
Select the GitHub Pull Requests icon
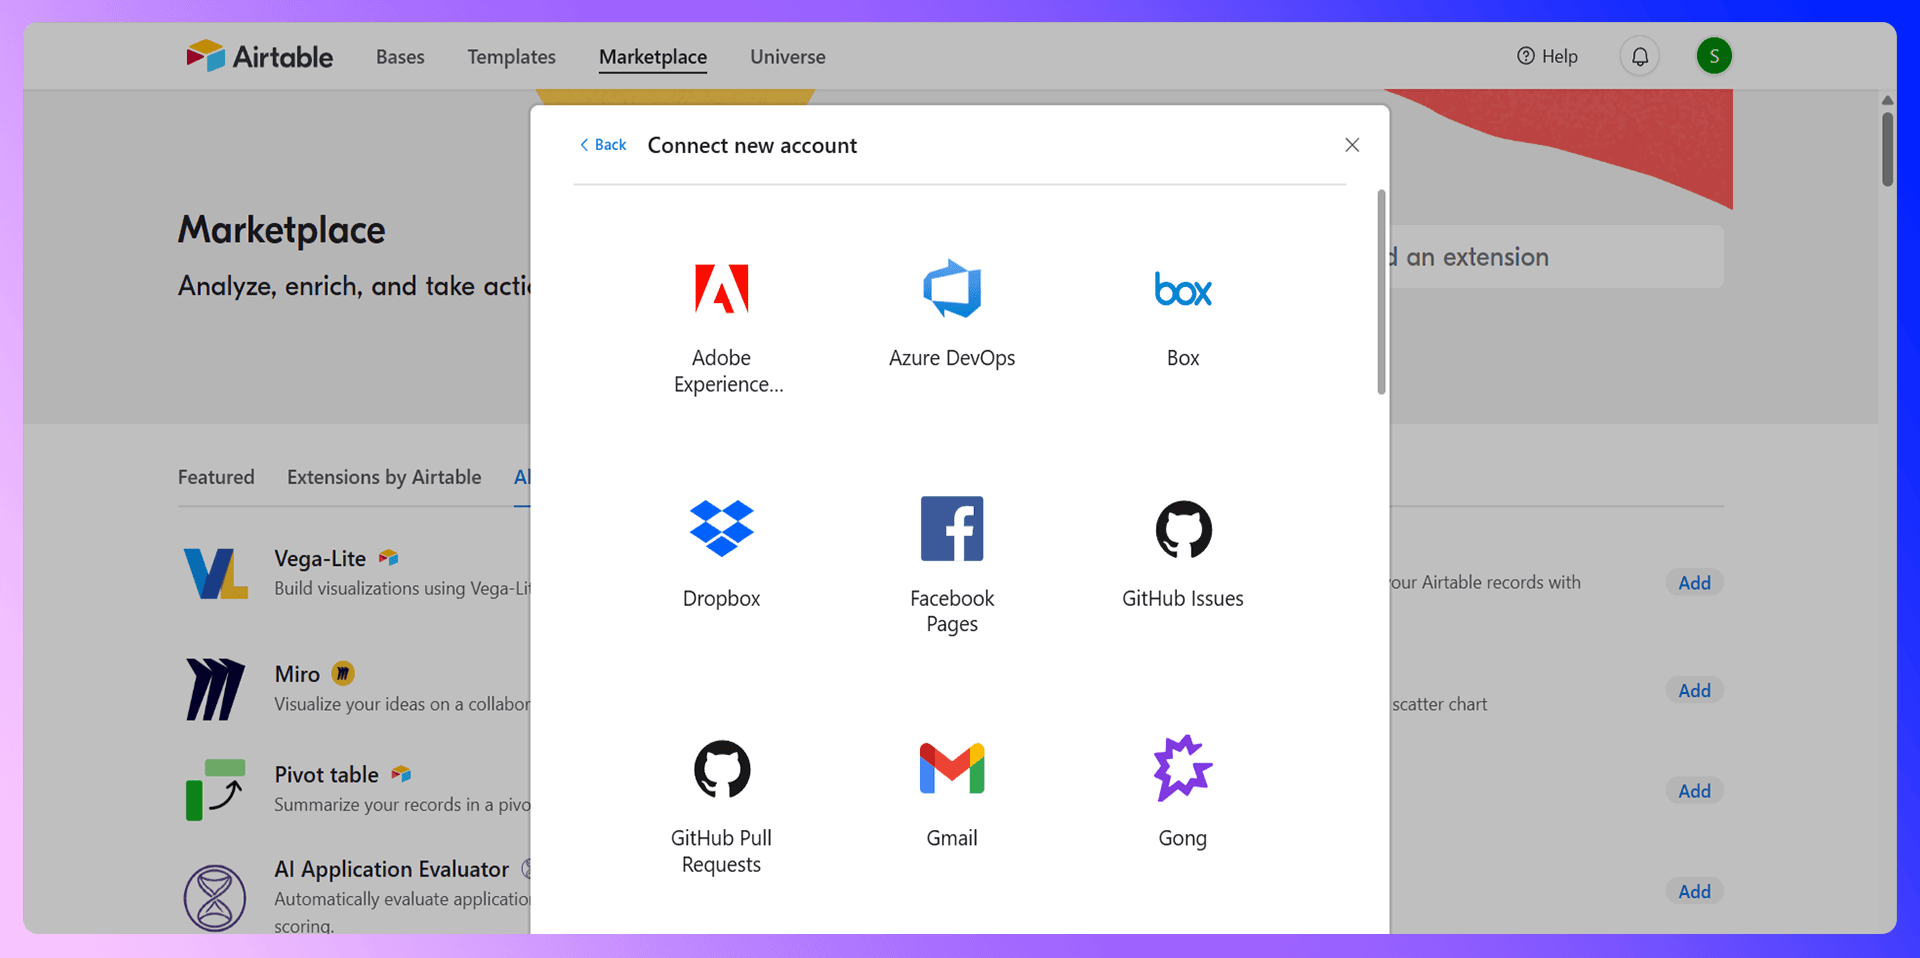pyautogui.click(x=721, y=768)
